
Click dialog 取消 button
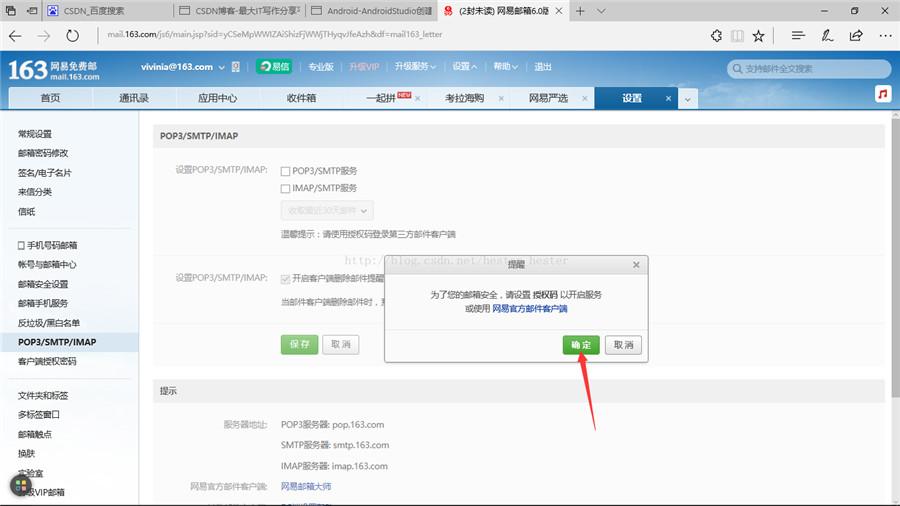point(623,345)
